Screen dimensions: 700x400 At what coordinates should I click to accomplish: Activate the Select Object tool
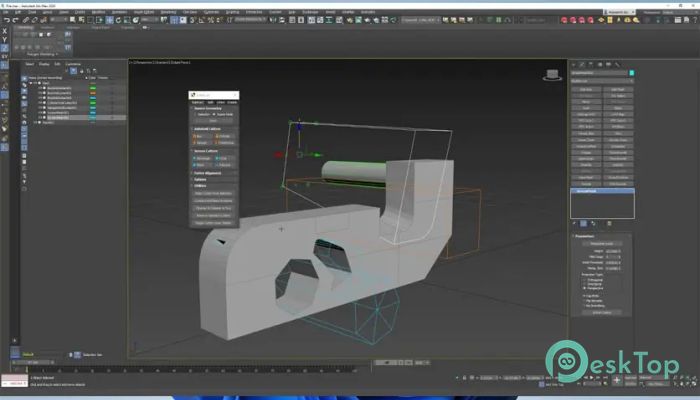click(72, 20)
